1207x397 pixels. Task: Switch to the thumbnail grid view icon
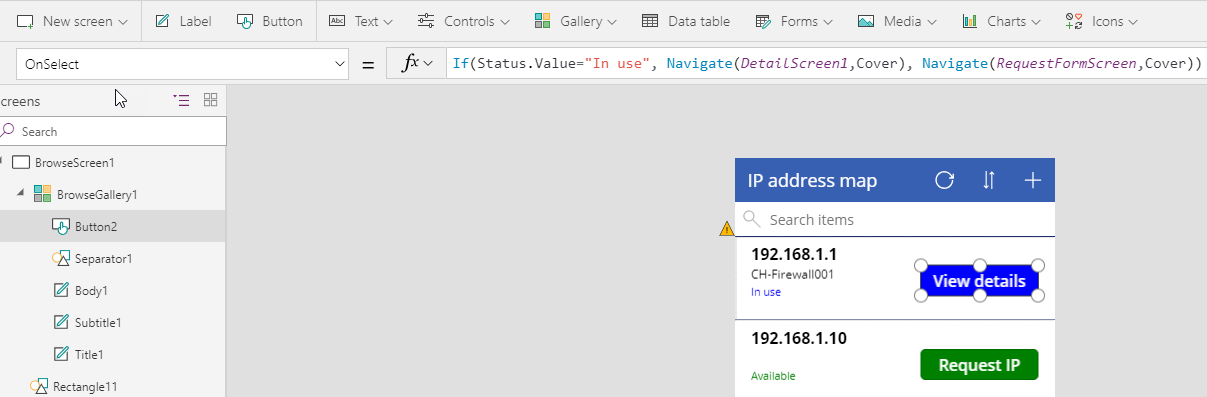[210, 100]
